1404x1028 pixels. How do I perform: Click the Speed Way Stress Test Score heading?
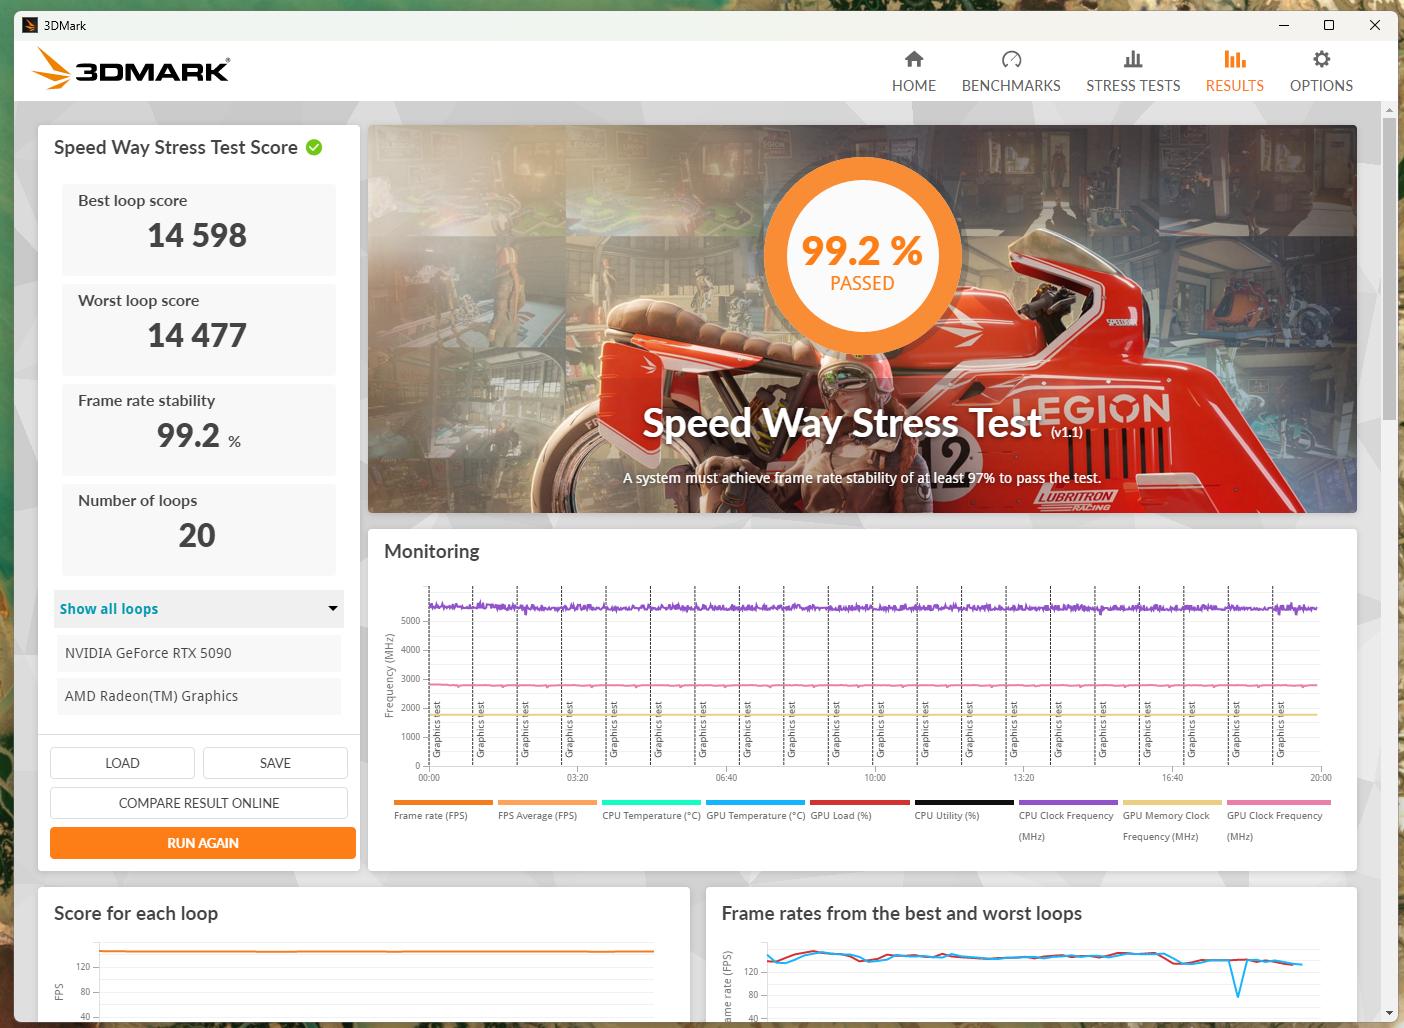tap(176, 147)
